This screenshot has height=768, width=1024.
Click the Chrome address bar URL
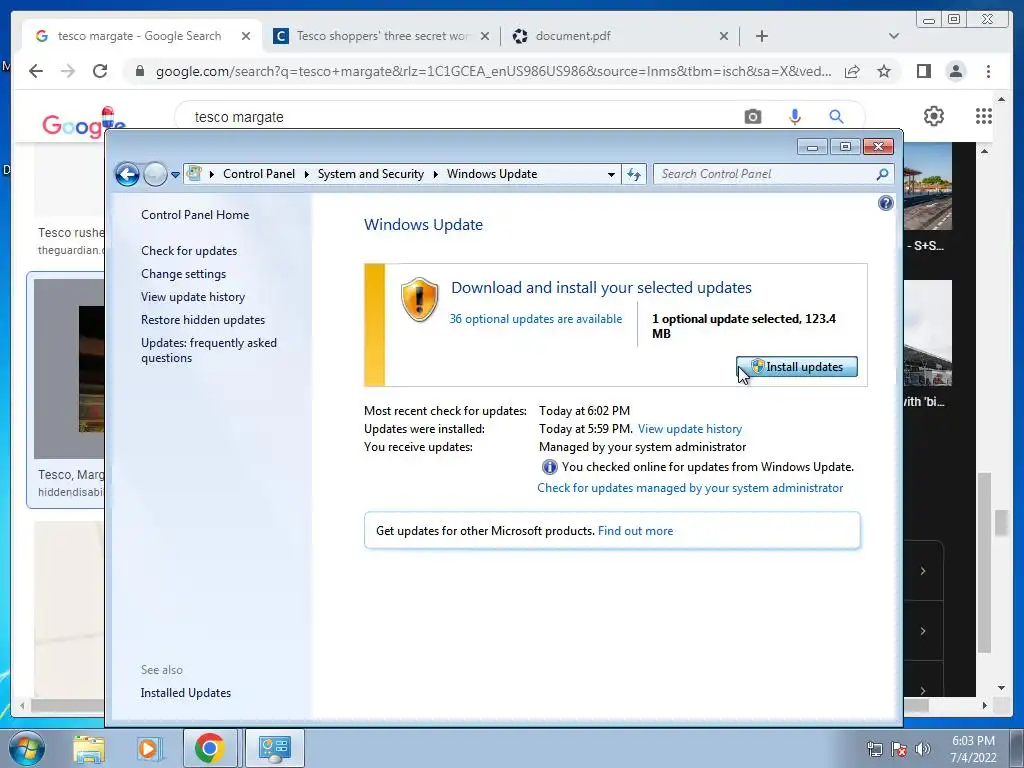493,71
